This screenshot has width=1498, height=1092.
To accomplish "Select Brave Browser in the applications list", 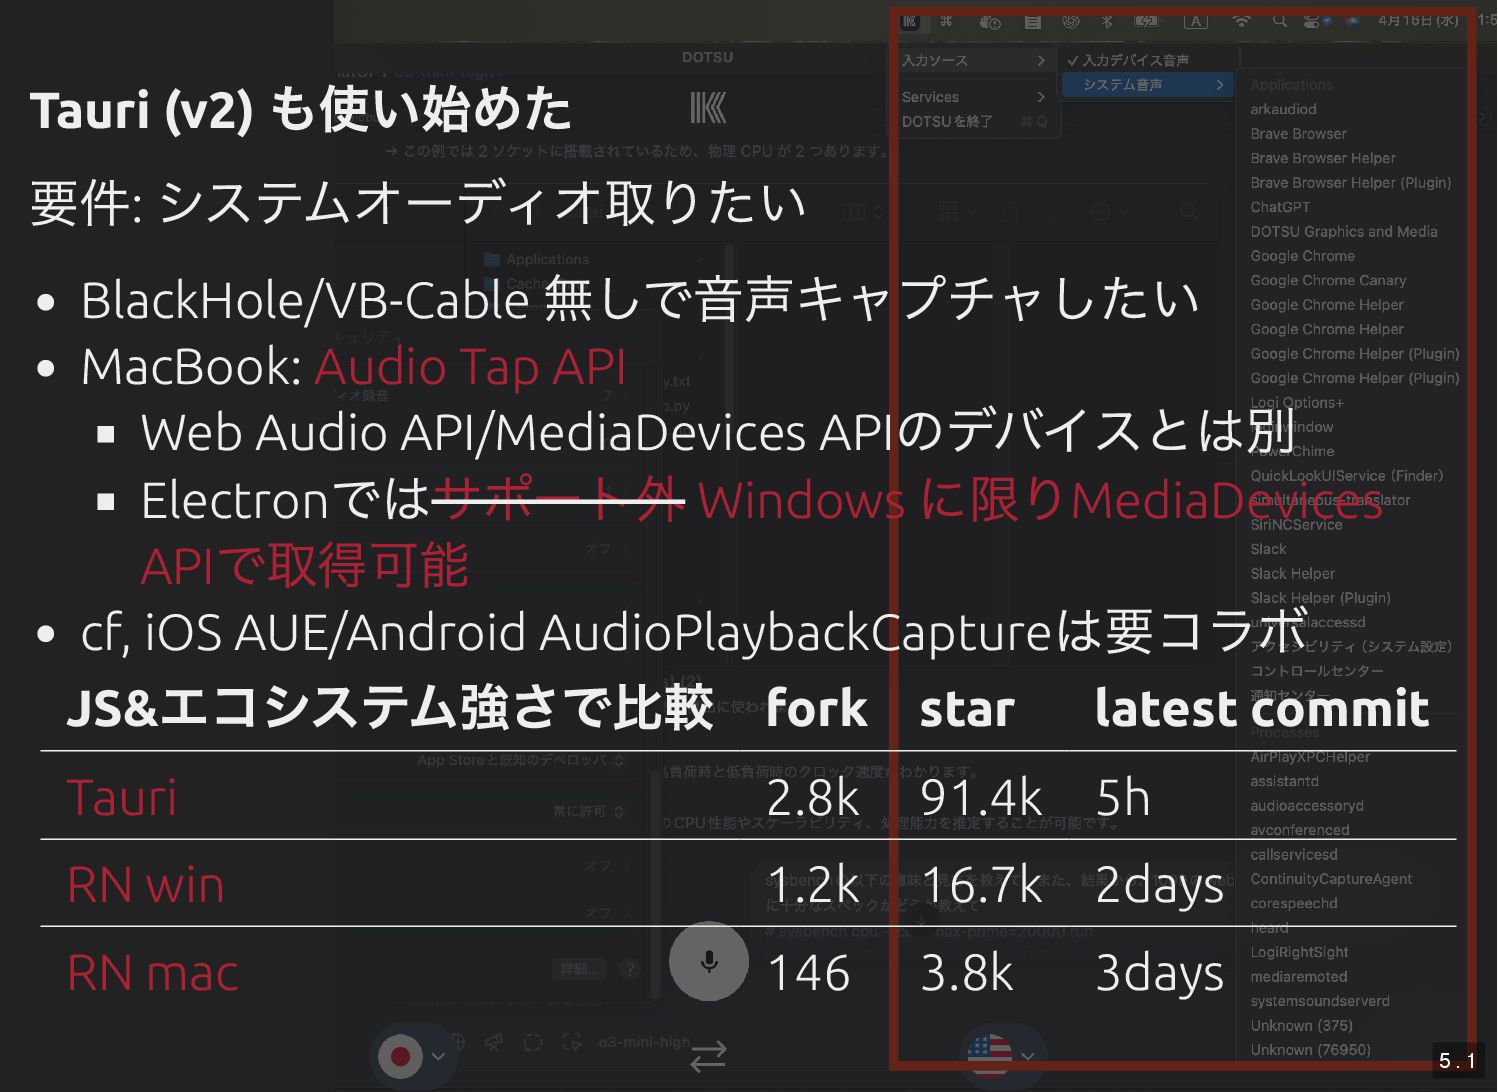I will tap(1298, 134).
